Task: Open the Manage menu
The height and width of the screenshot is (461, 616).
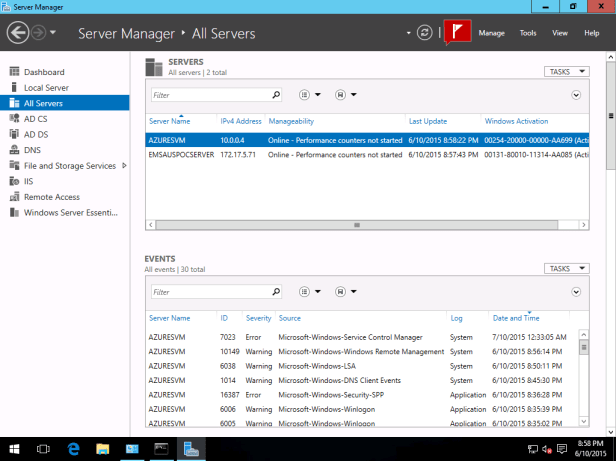Action: point(491,33)
